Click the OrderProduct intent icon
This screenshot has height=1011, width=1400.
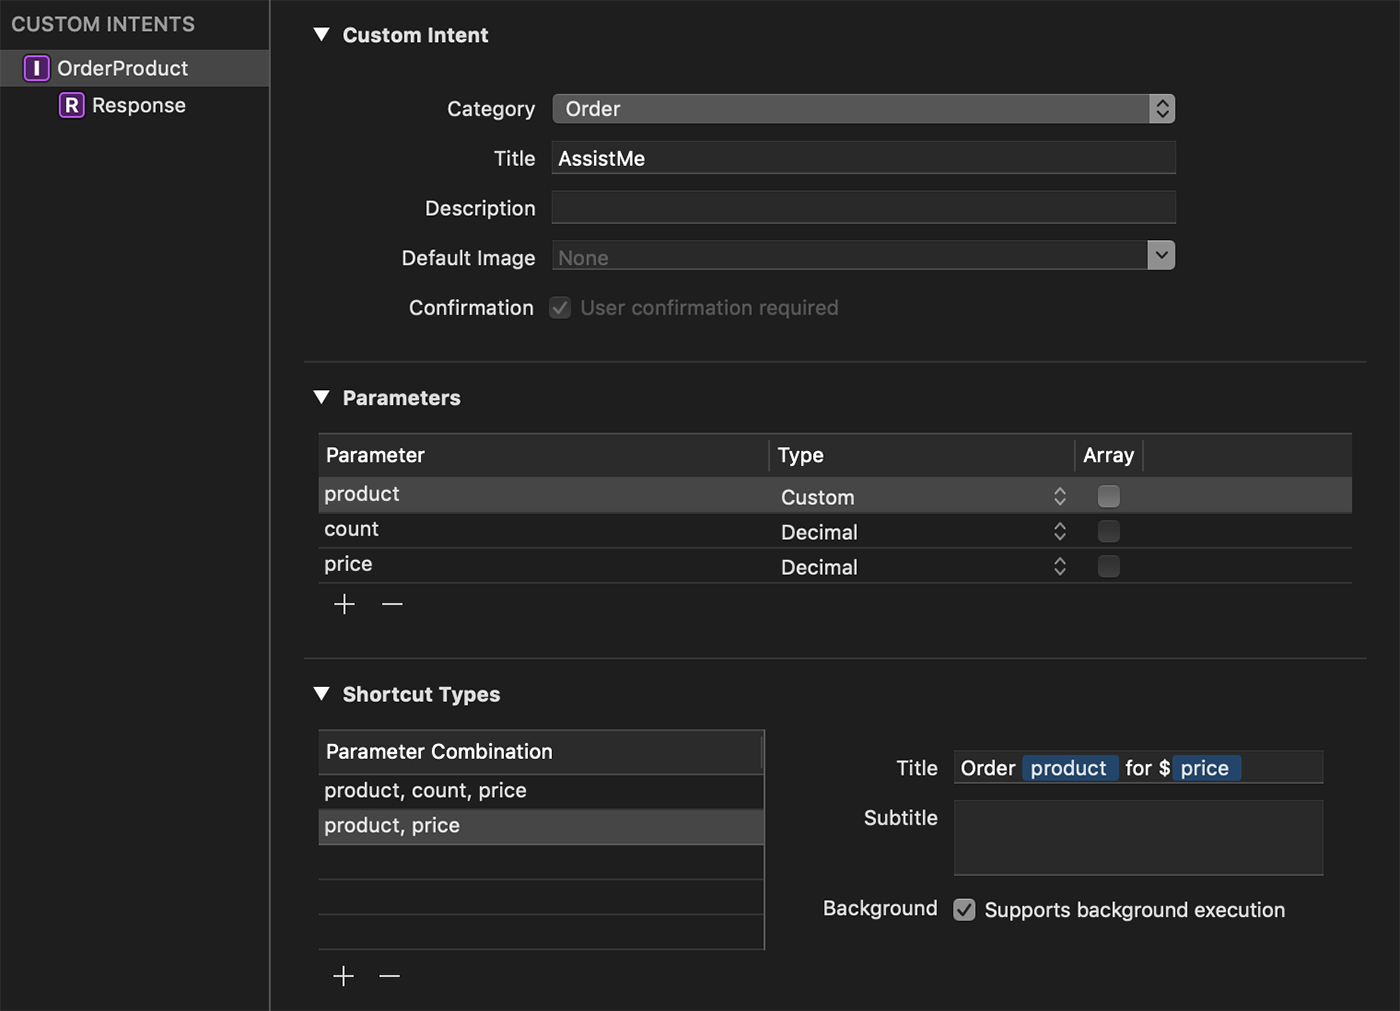(36, 68)
